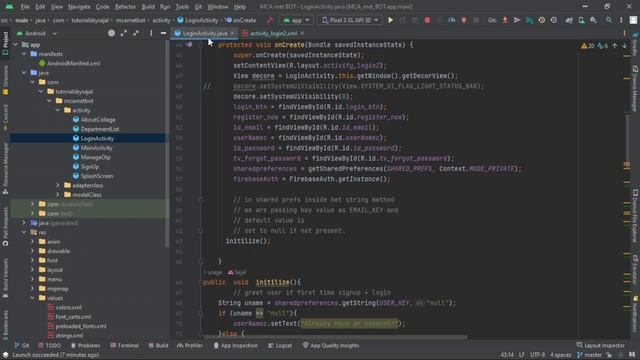Toggle the Commit side panel
This screenshot has height=360, width=640.
pos(5,117)
